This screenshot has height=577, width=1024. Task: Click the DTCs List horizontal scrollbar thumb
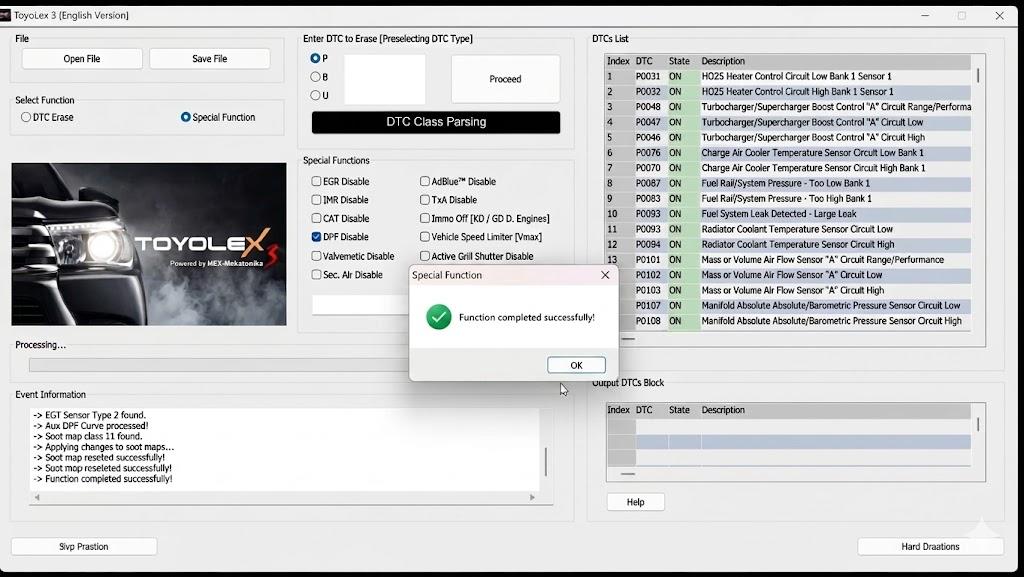[x=628, y=339]
